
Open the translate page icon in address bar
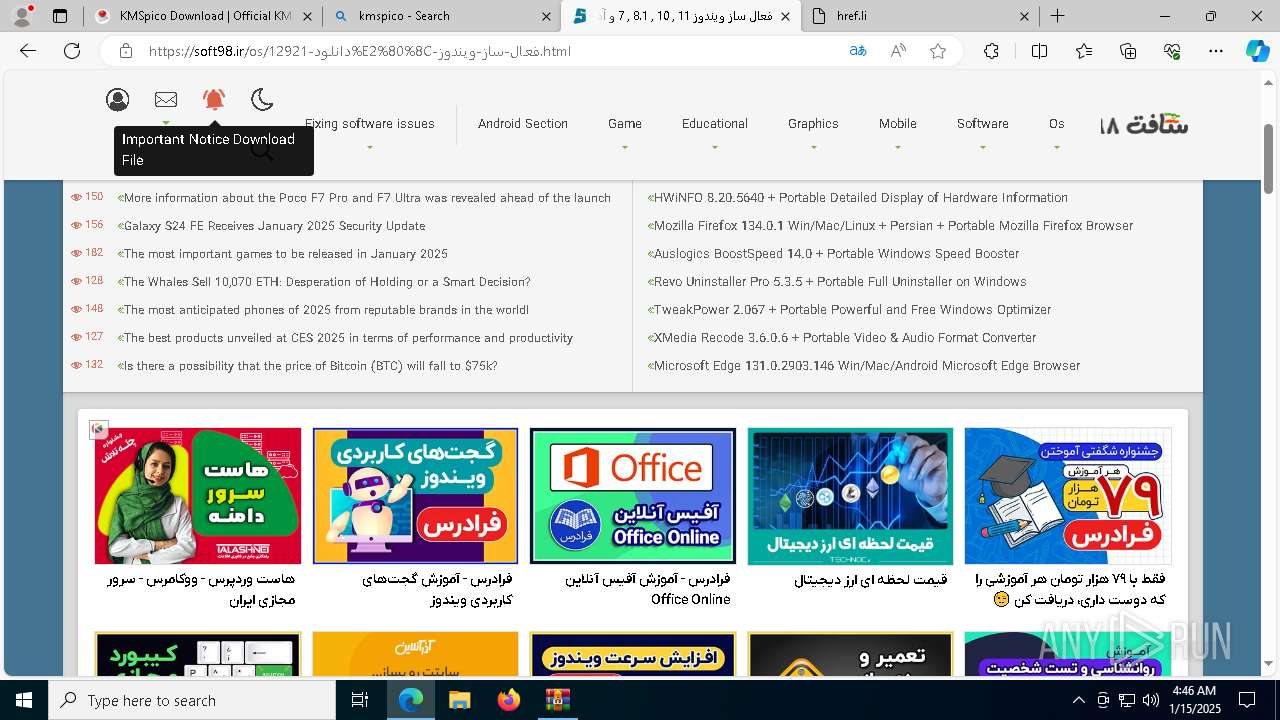(x=857, y=51)
